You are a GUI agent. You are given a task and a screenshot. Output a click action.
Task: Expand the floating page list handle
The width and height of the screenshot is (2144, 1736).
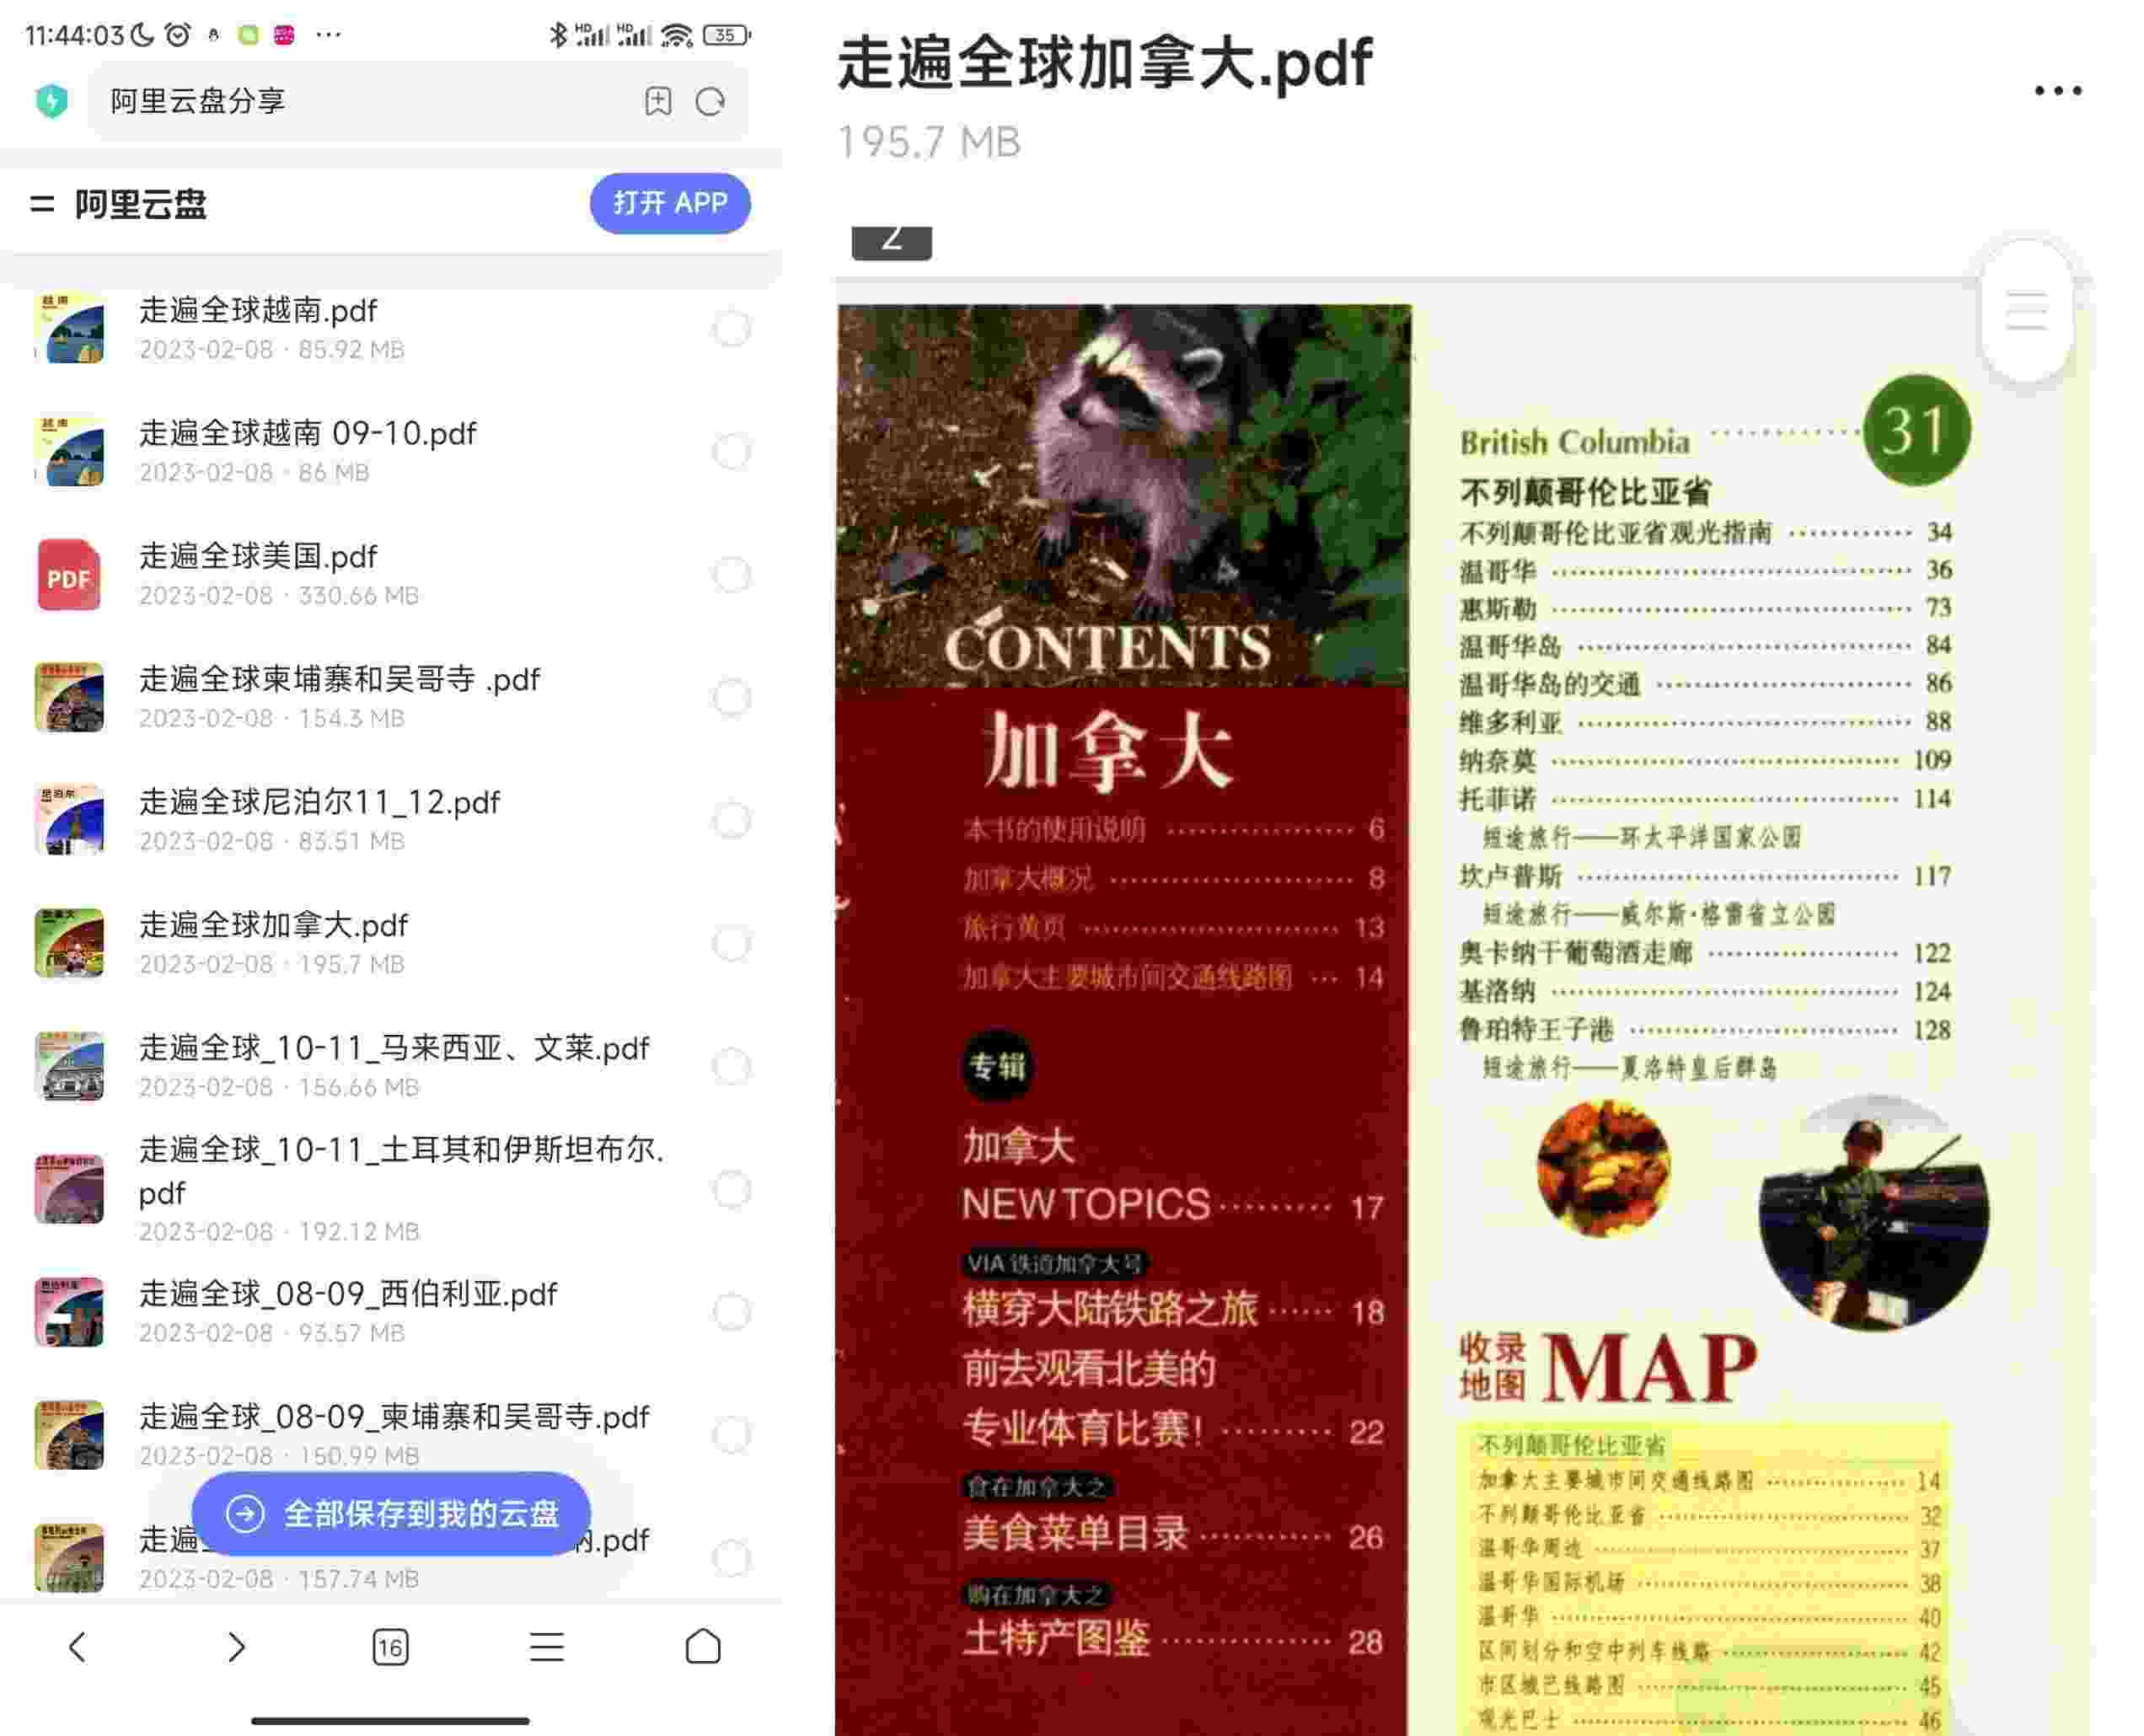[2025, 311]
